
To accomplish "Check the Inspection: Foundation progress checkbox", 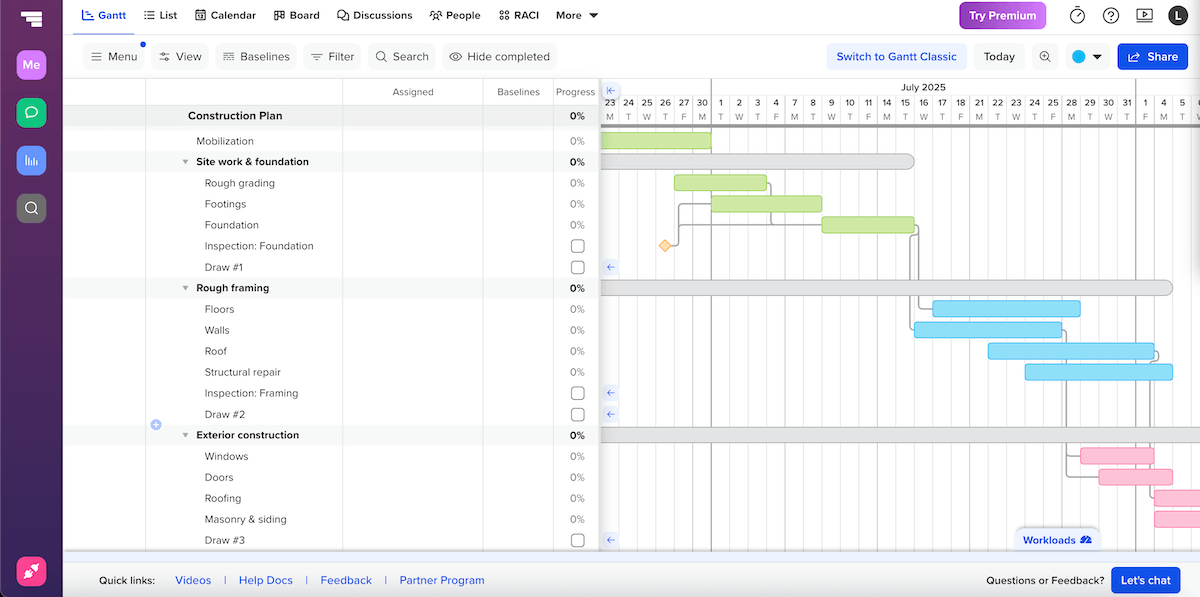I will [x=578, y=245].
